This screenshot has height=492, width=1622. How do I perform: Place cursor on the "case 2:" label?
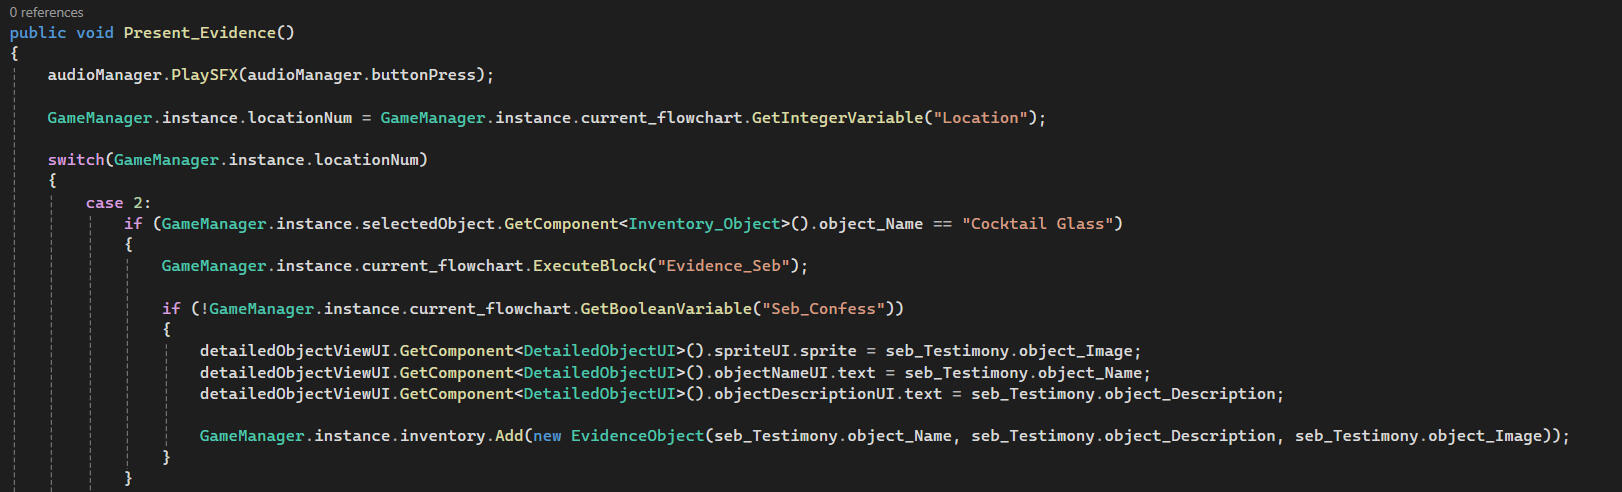[117, 203]
